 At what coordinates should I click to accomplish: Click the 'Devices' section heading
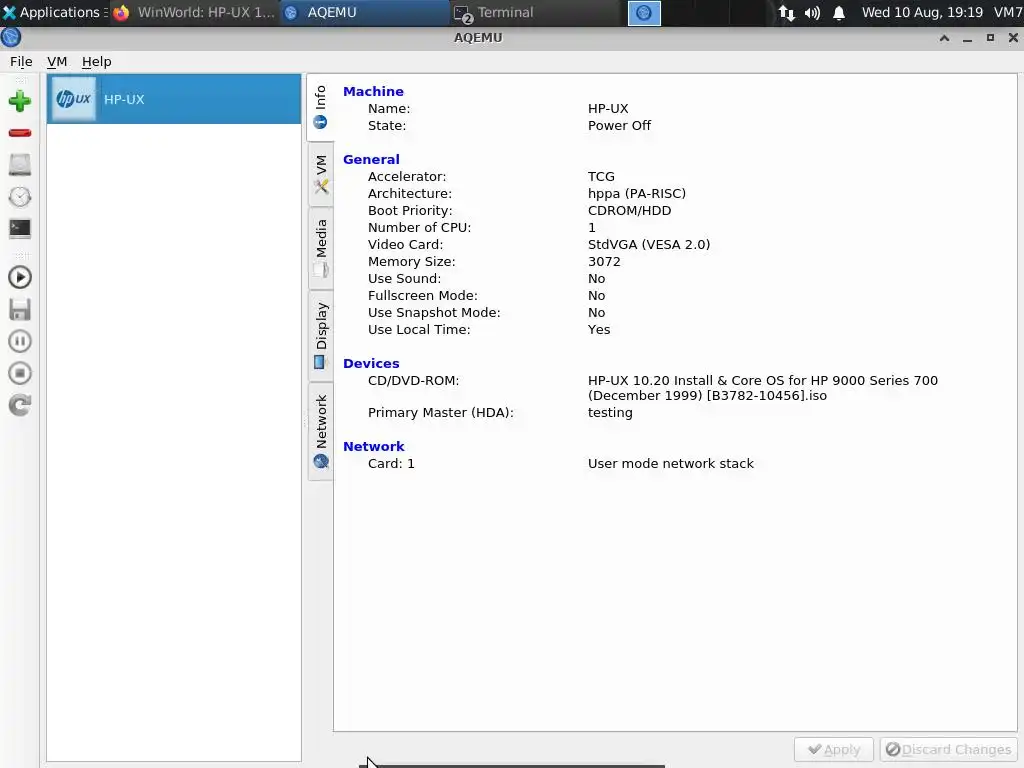point(371,363)
